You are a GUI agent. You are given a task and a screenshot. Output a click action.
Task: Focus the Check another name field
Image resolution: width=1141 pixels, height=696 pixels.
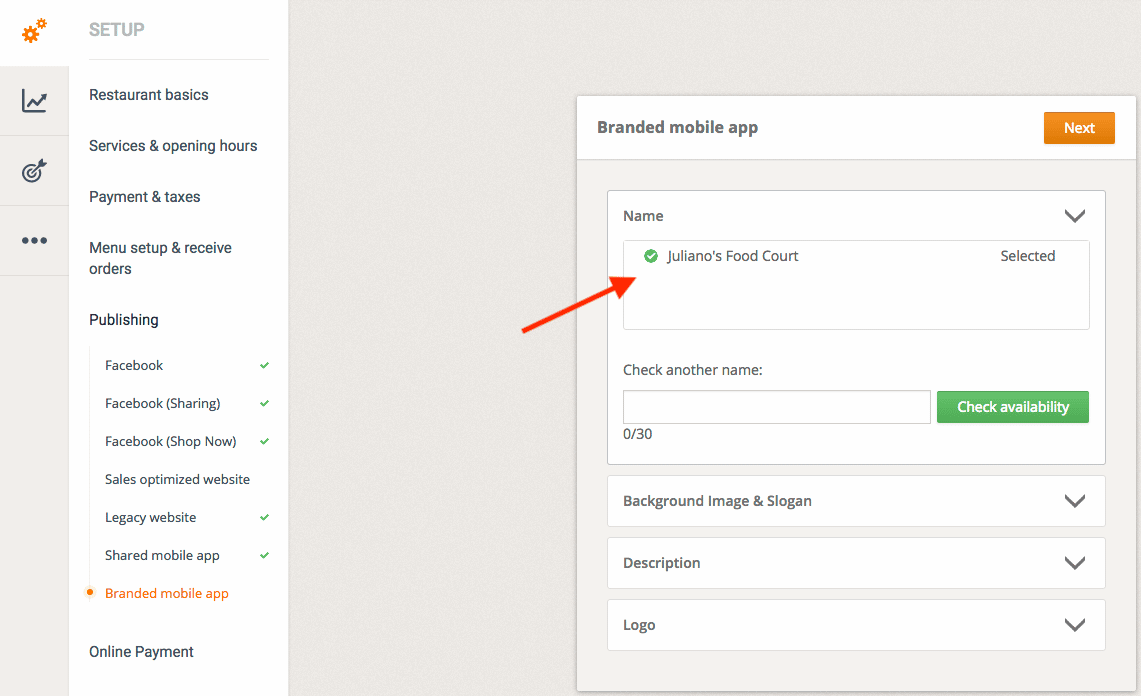pyautogui.click(x=776, y=407)
